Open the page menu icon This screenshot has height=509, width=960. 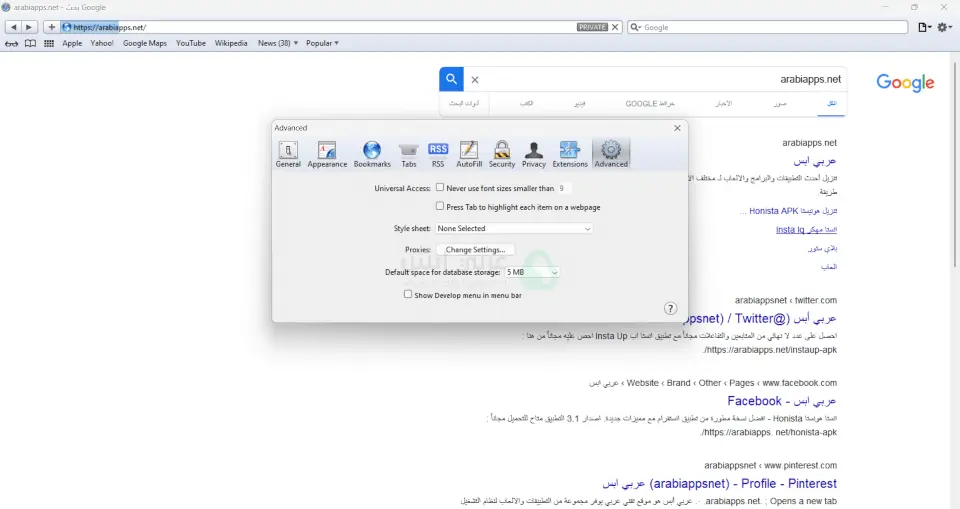[x=924, y=27]
